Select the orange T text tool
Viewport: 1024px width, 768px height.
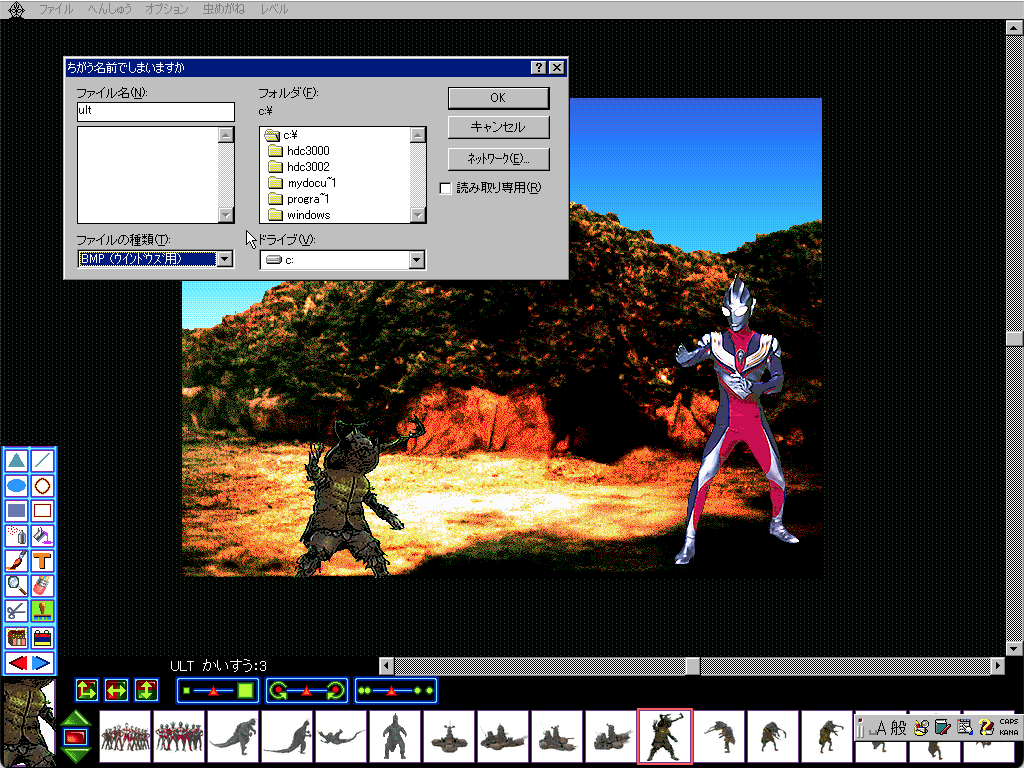click(x=42, y=561)
